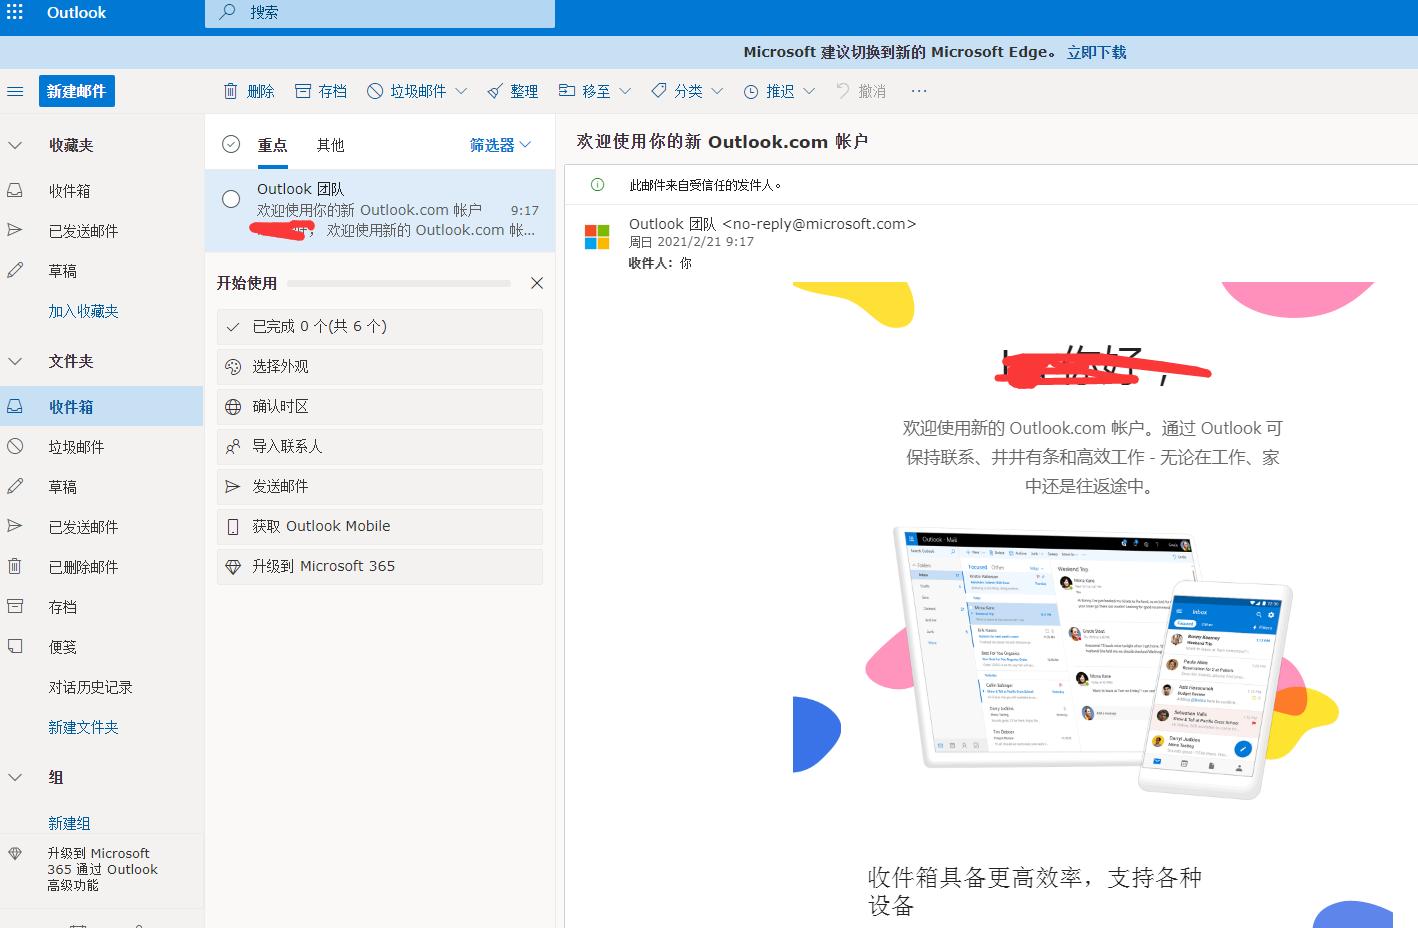The height and width of the screenshot is (928, 1418).
Task: Click inside the search (搜索) field
Action: pyautogui.click(x=380, y=13)
